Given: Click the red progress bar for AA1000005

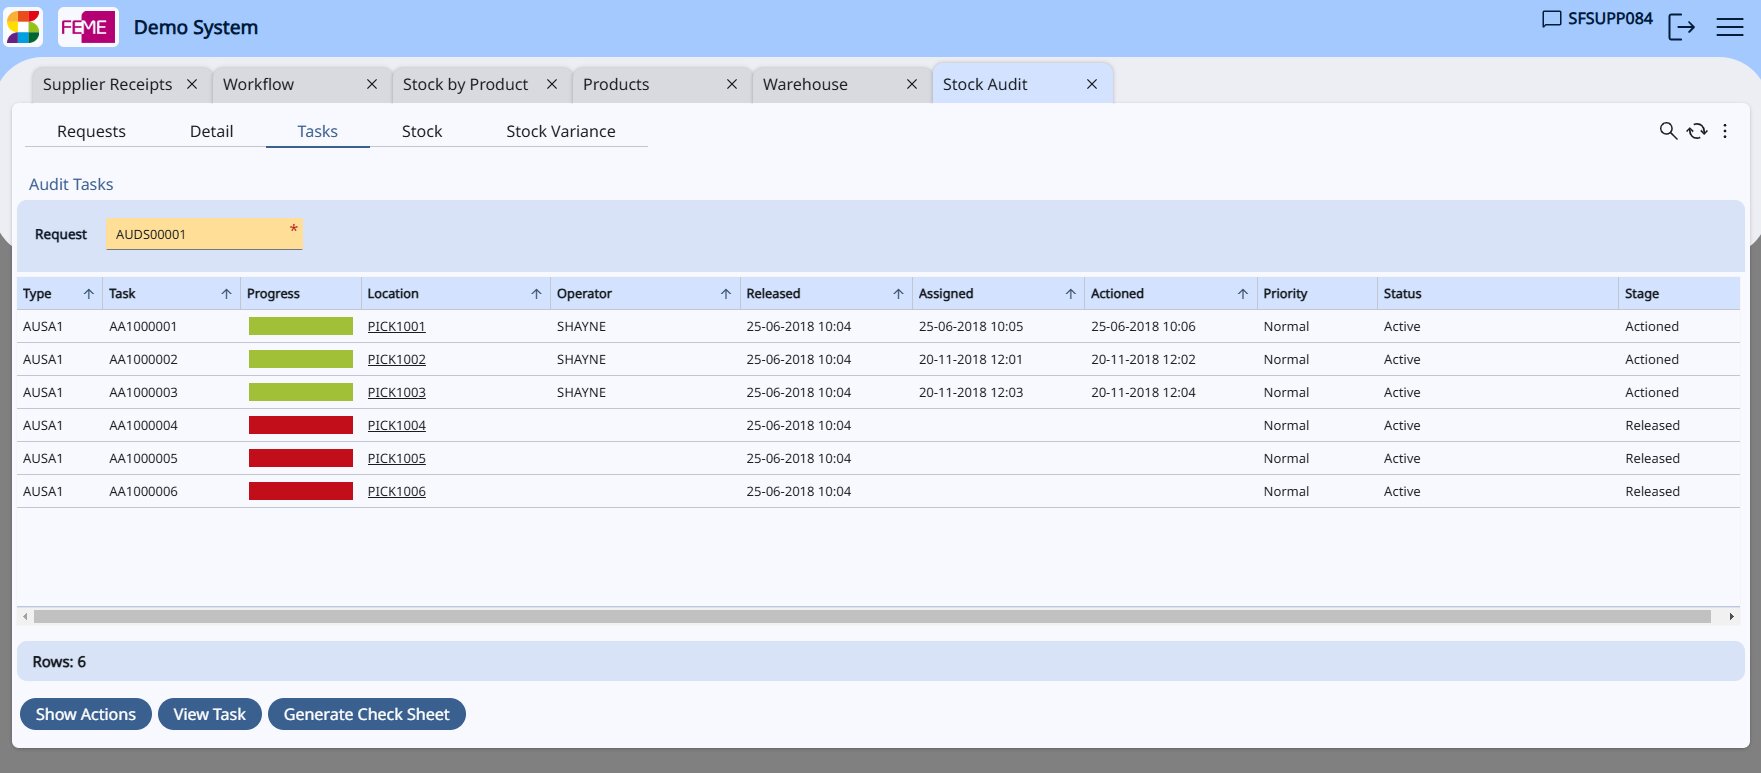Looking at the screenshot, I should point(300,458).
